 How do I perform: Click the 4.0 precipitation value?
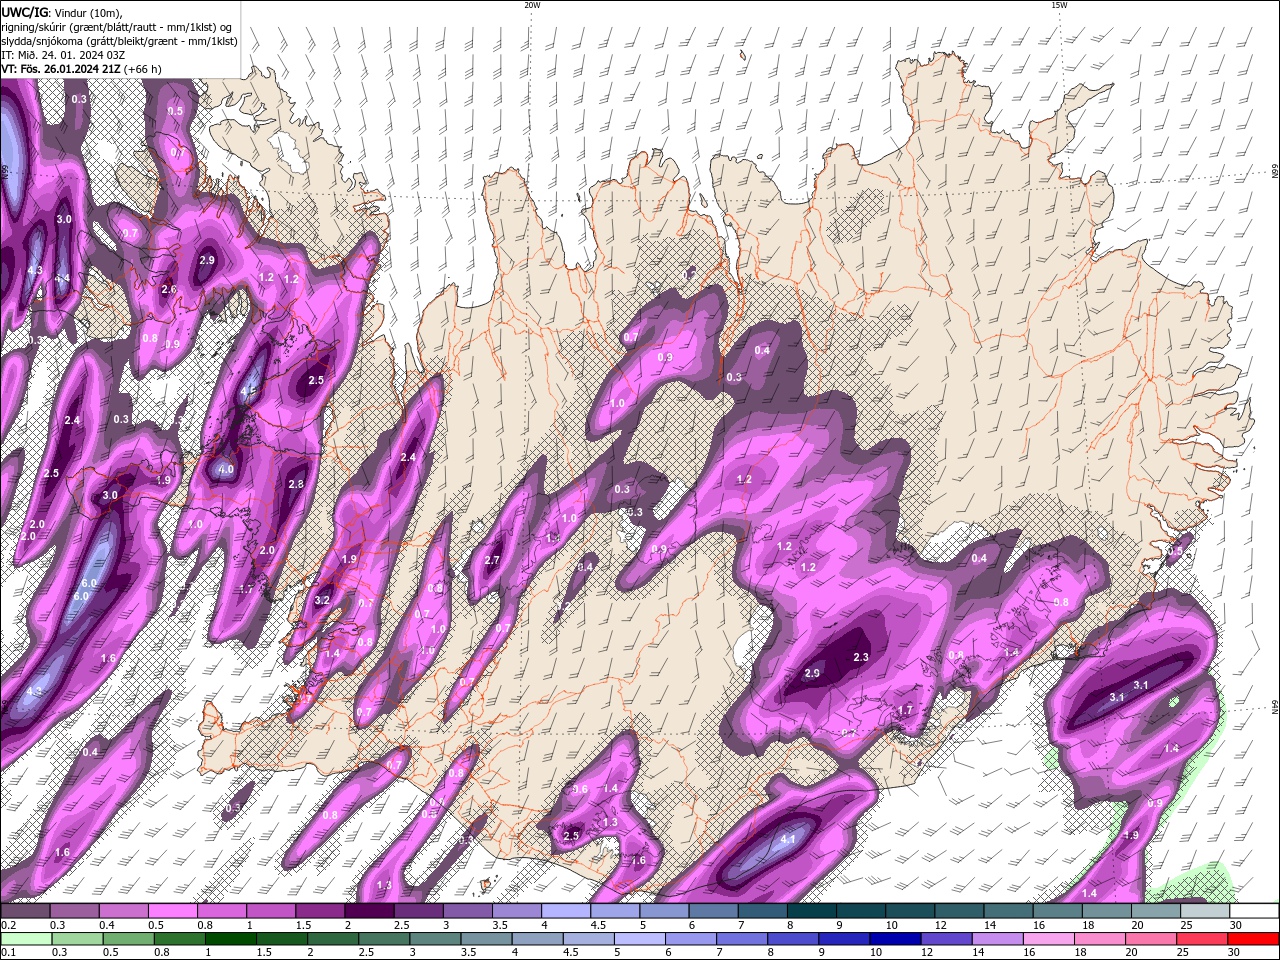click(x=226, y=469)
